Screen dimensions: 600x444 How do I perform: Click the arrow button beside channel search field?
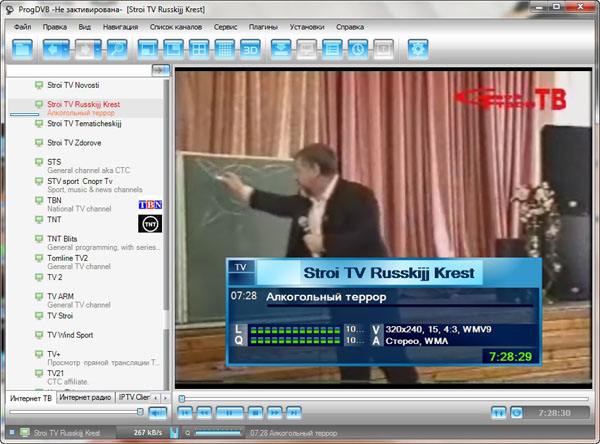pyautogui.click(x=159, y=71)
